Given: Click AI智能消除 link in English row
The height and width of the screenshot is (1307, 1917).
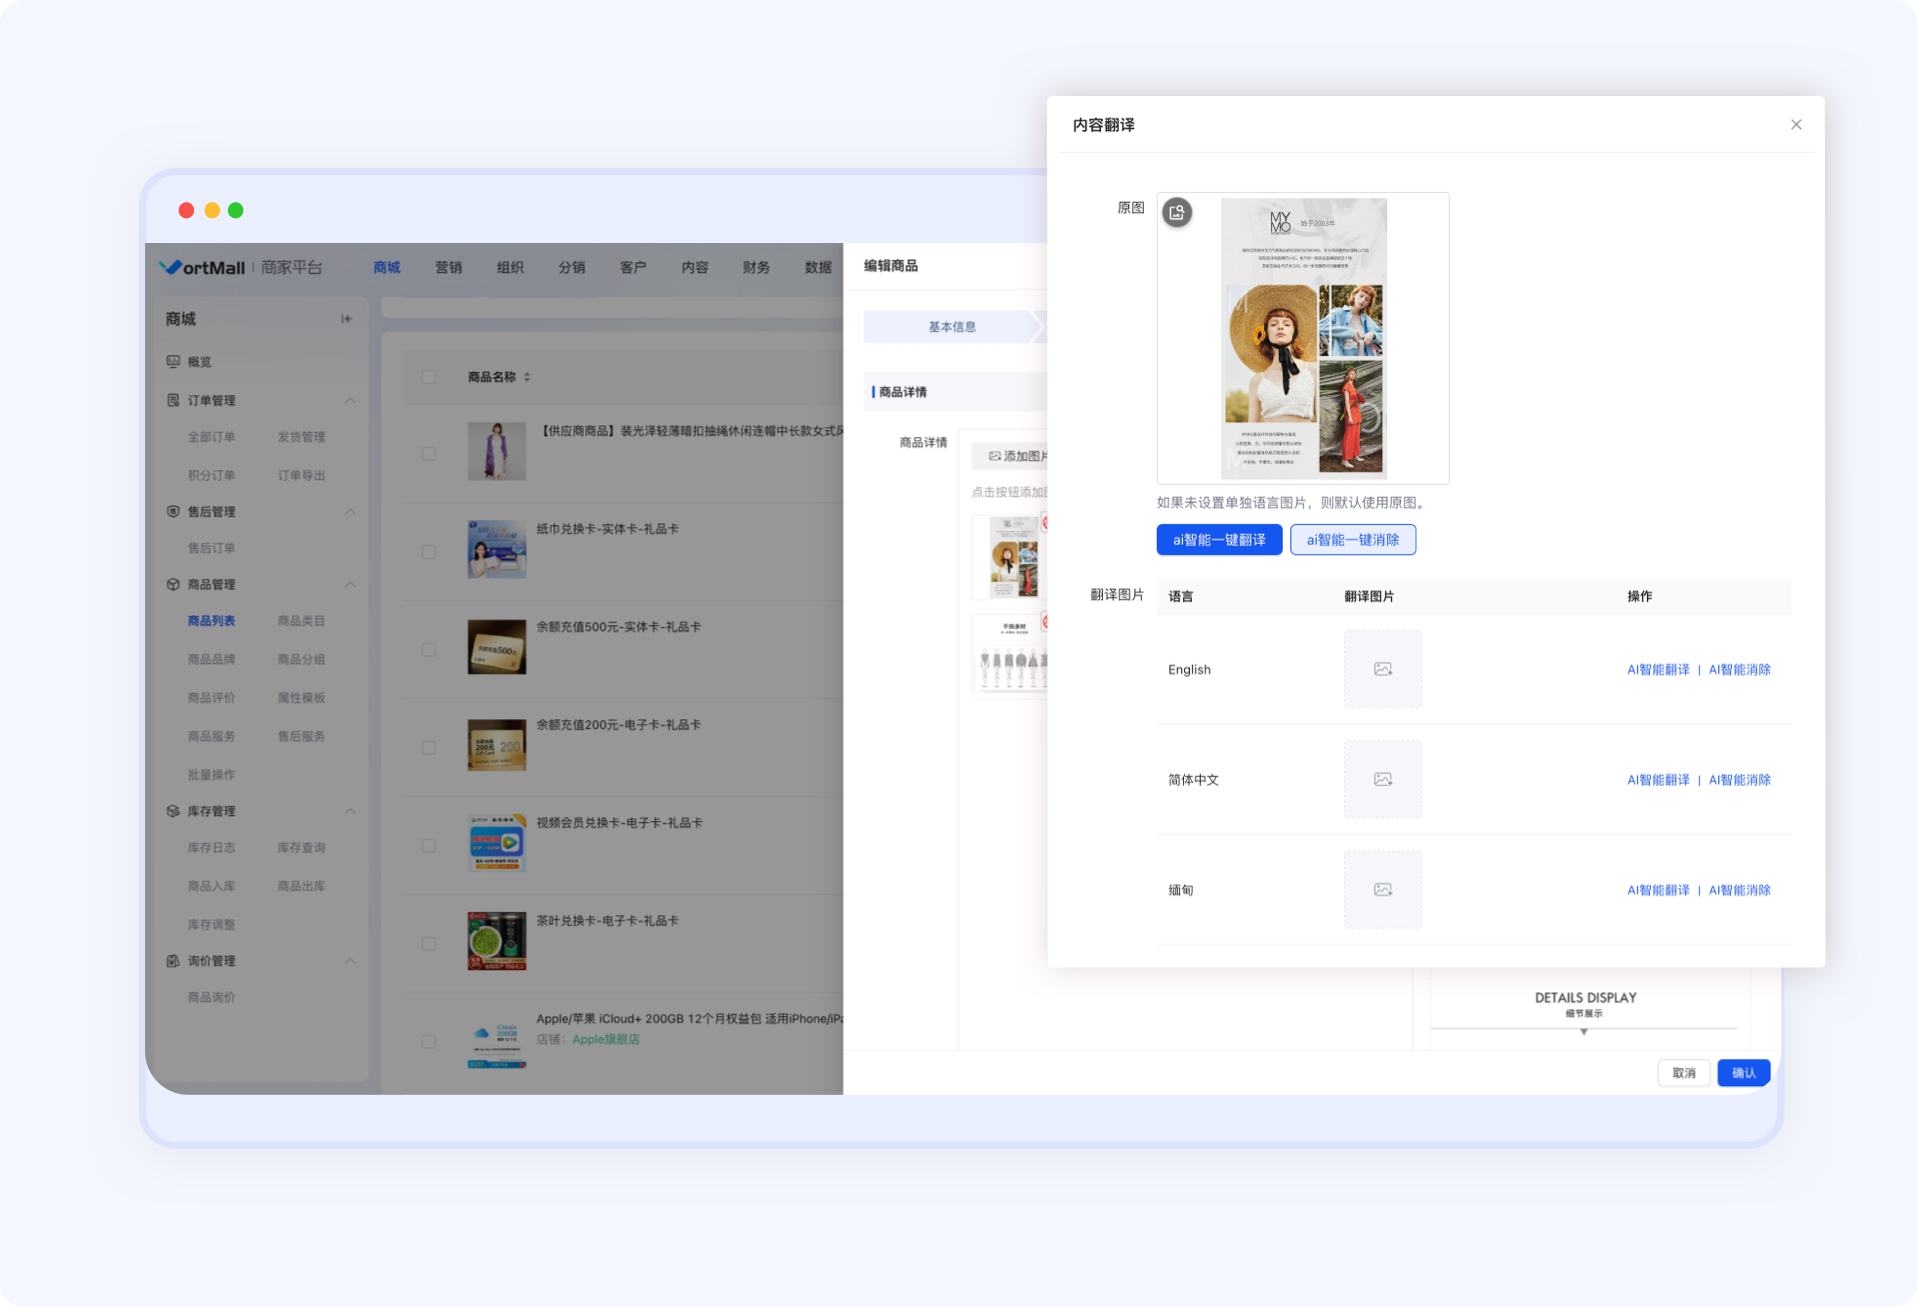Looking at the screenshot, I should click(x=1739, y=670).
